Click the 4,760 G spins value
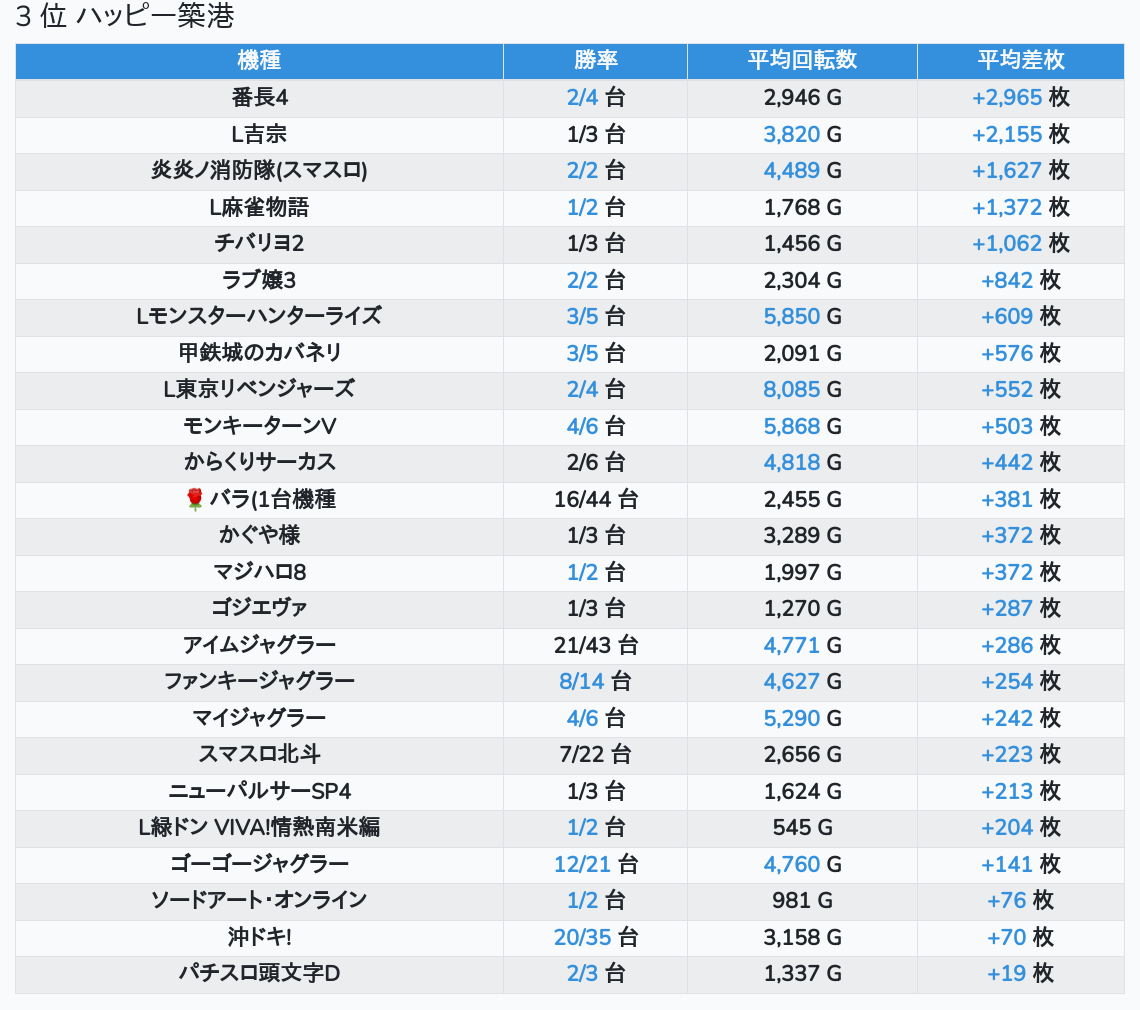 (x=802, y=864)
